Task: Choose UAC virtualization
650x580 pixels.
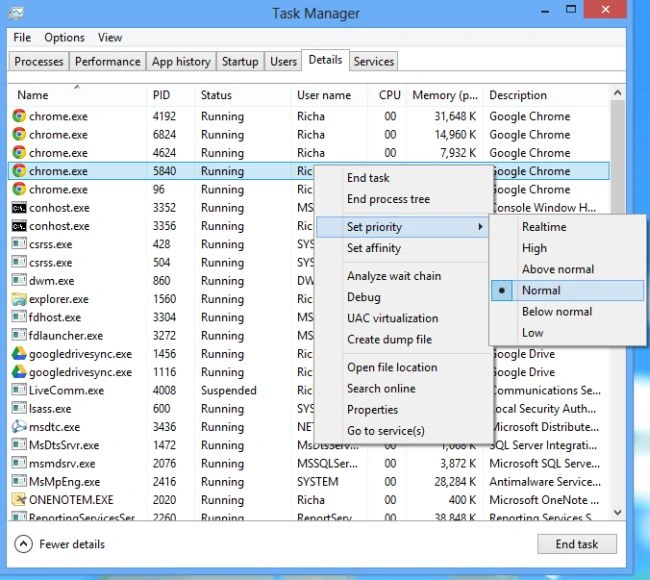Action: pyautogui.click(x=402, y=318)
